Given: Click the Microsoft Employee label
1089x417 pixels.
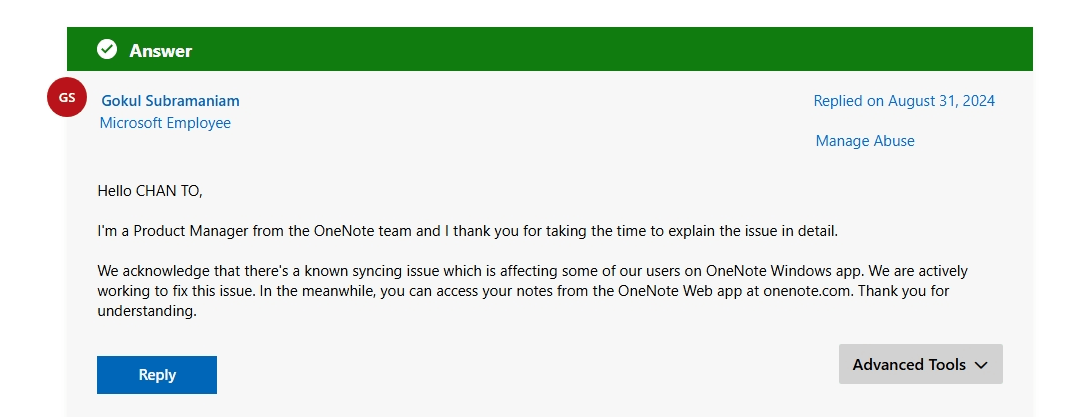Looking at the screenshot, I should (165, 123).
